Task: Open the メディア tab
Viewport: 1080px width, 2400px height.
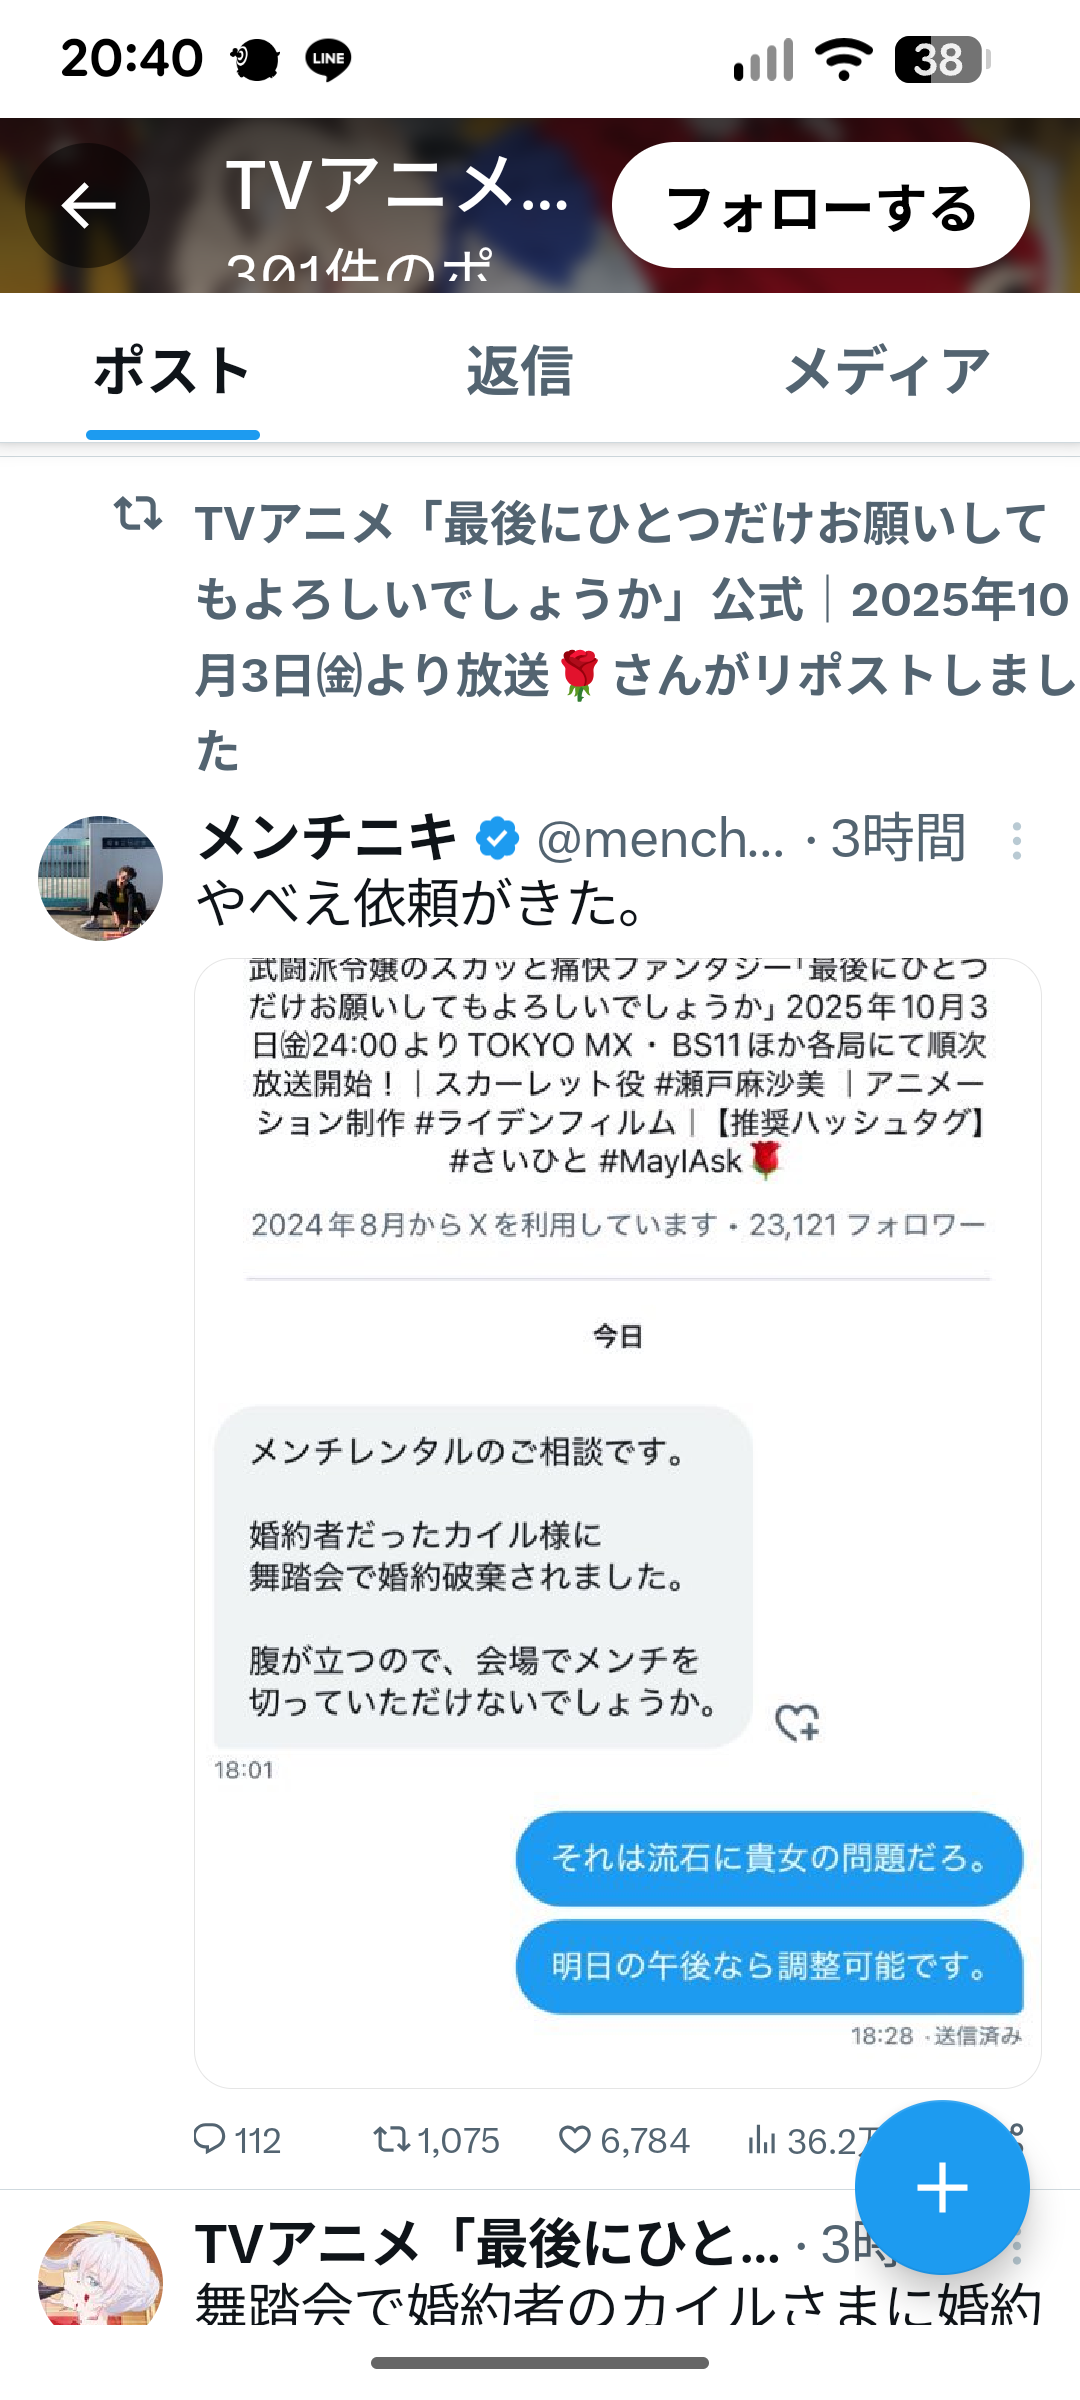Action: point(886,372)
